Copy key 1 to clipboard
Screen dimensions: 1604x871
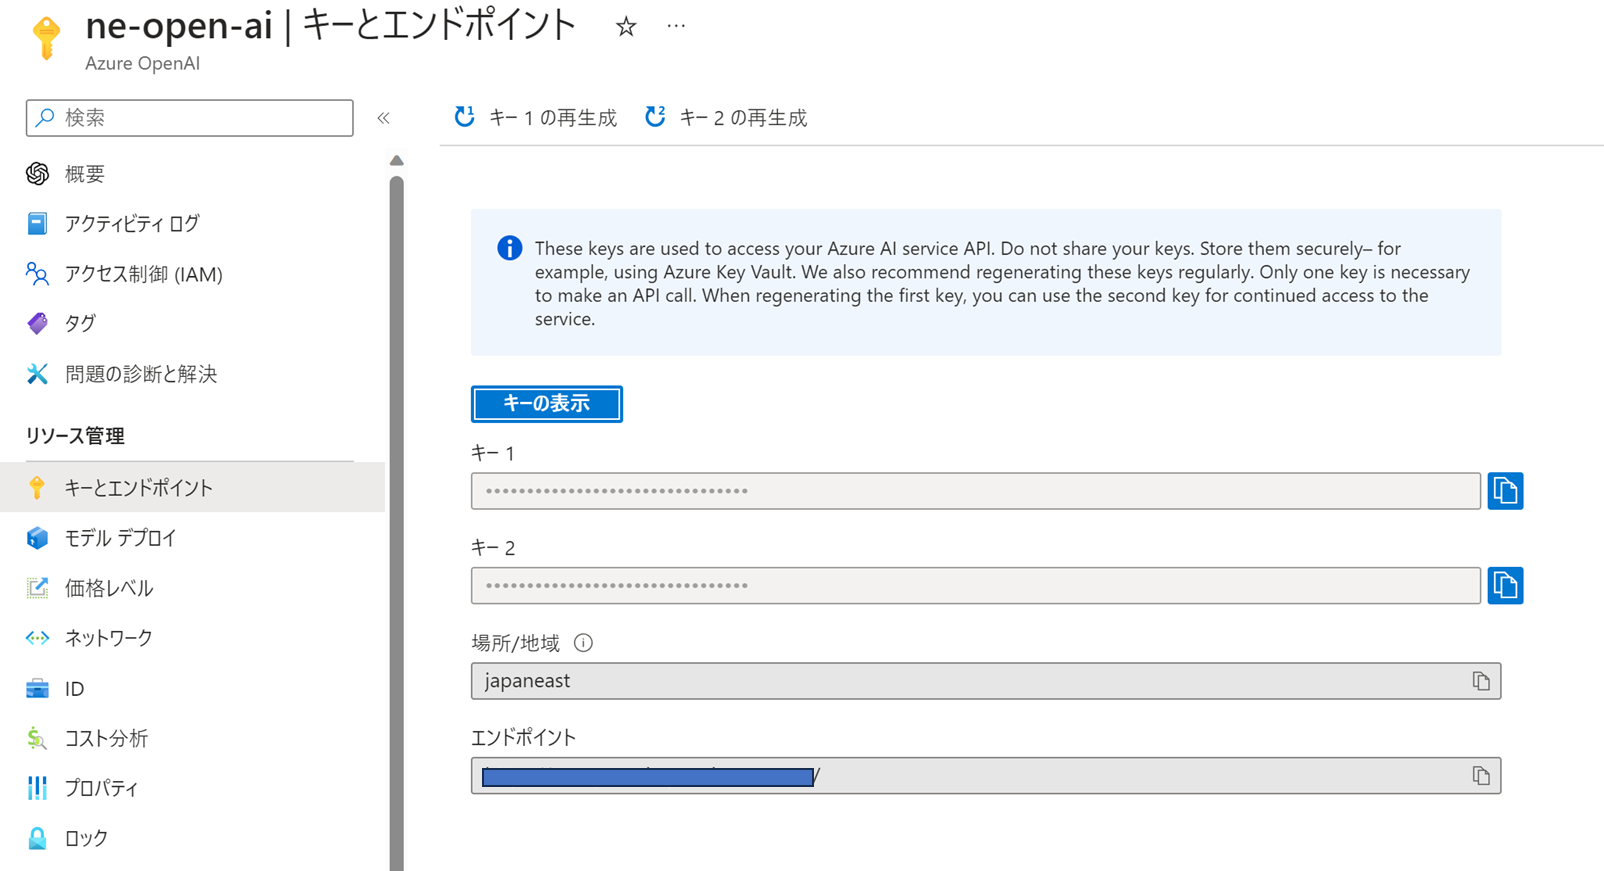click(x=1505, y=491)
